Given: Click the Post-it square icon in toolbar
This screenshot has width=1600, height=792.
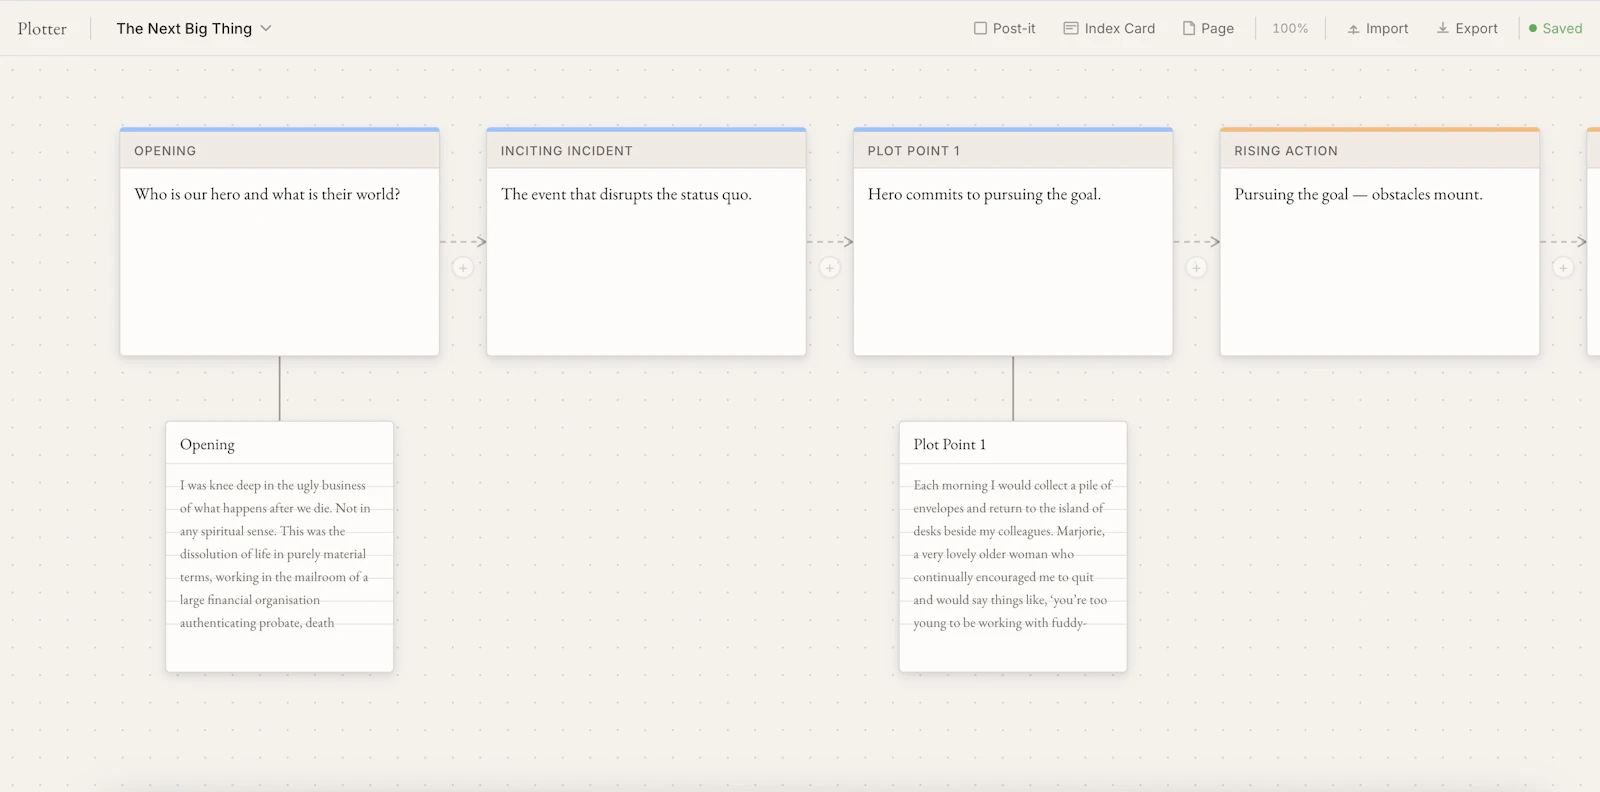Looking at the screenshot, I should (x=980, y=28).
